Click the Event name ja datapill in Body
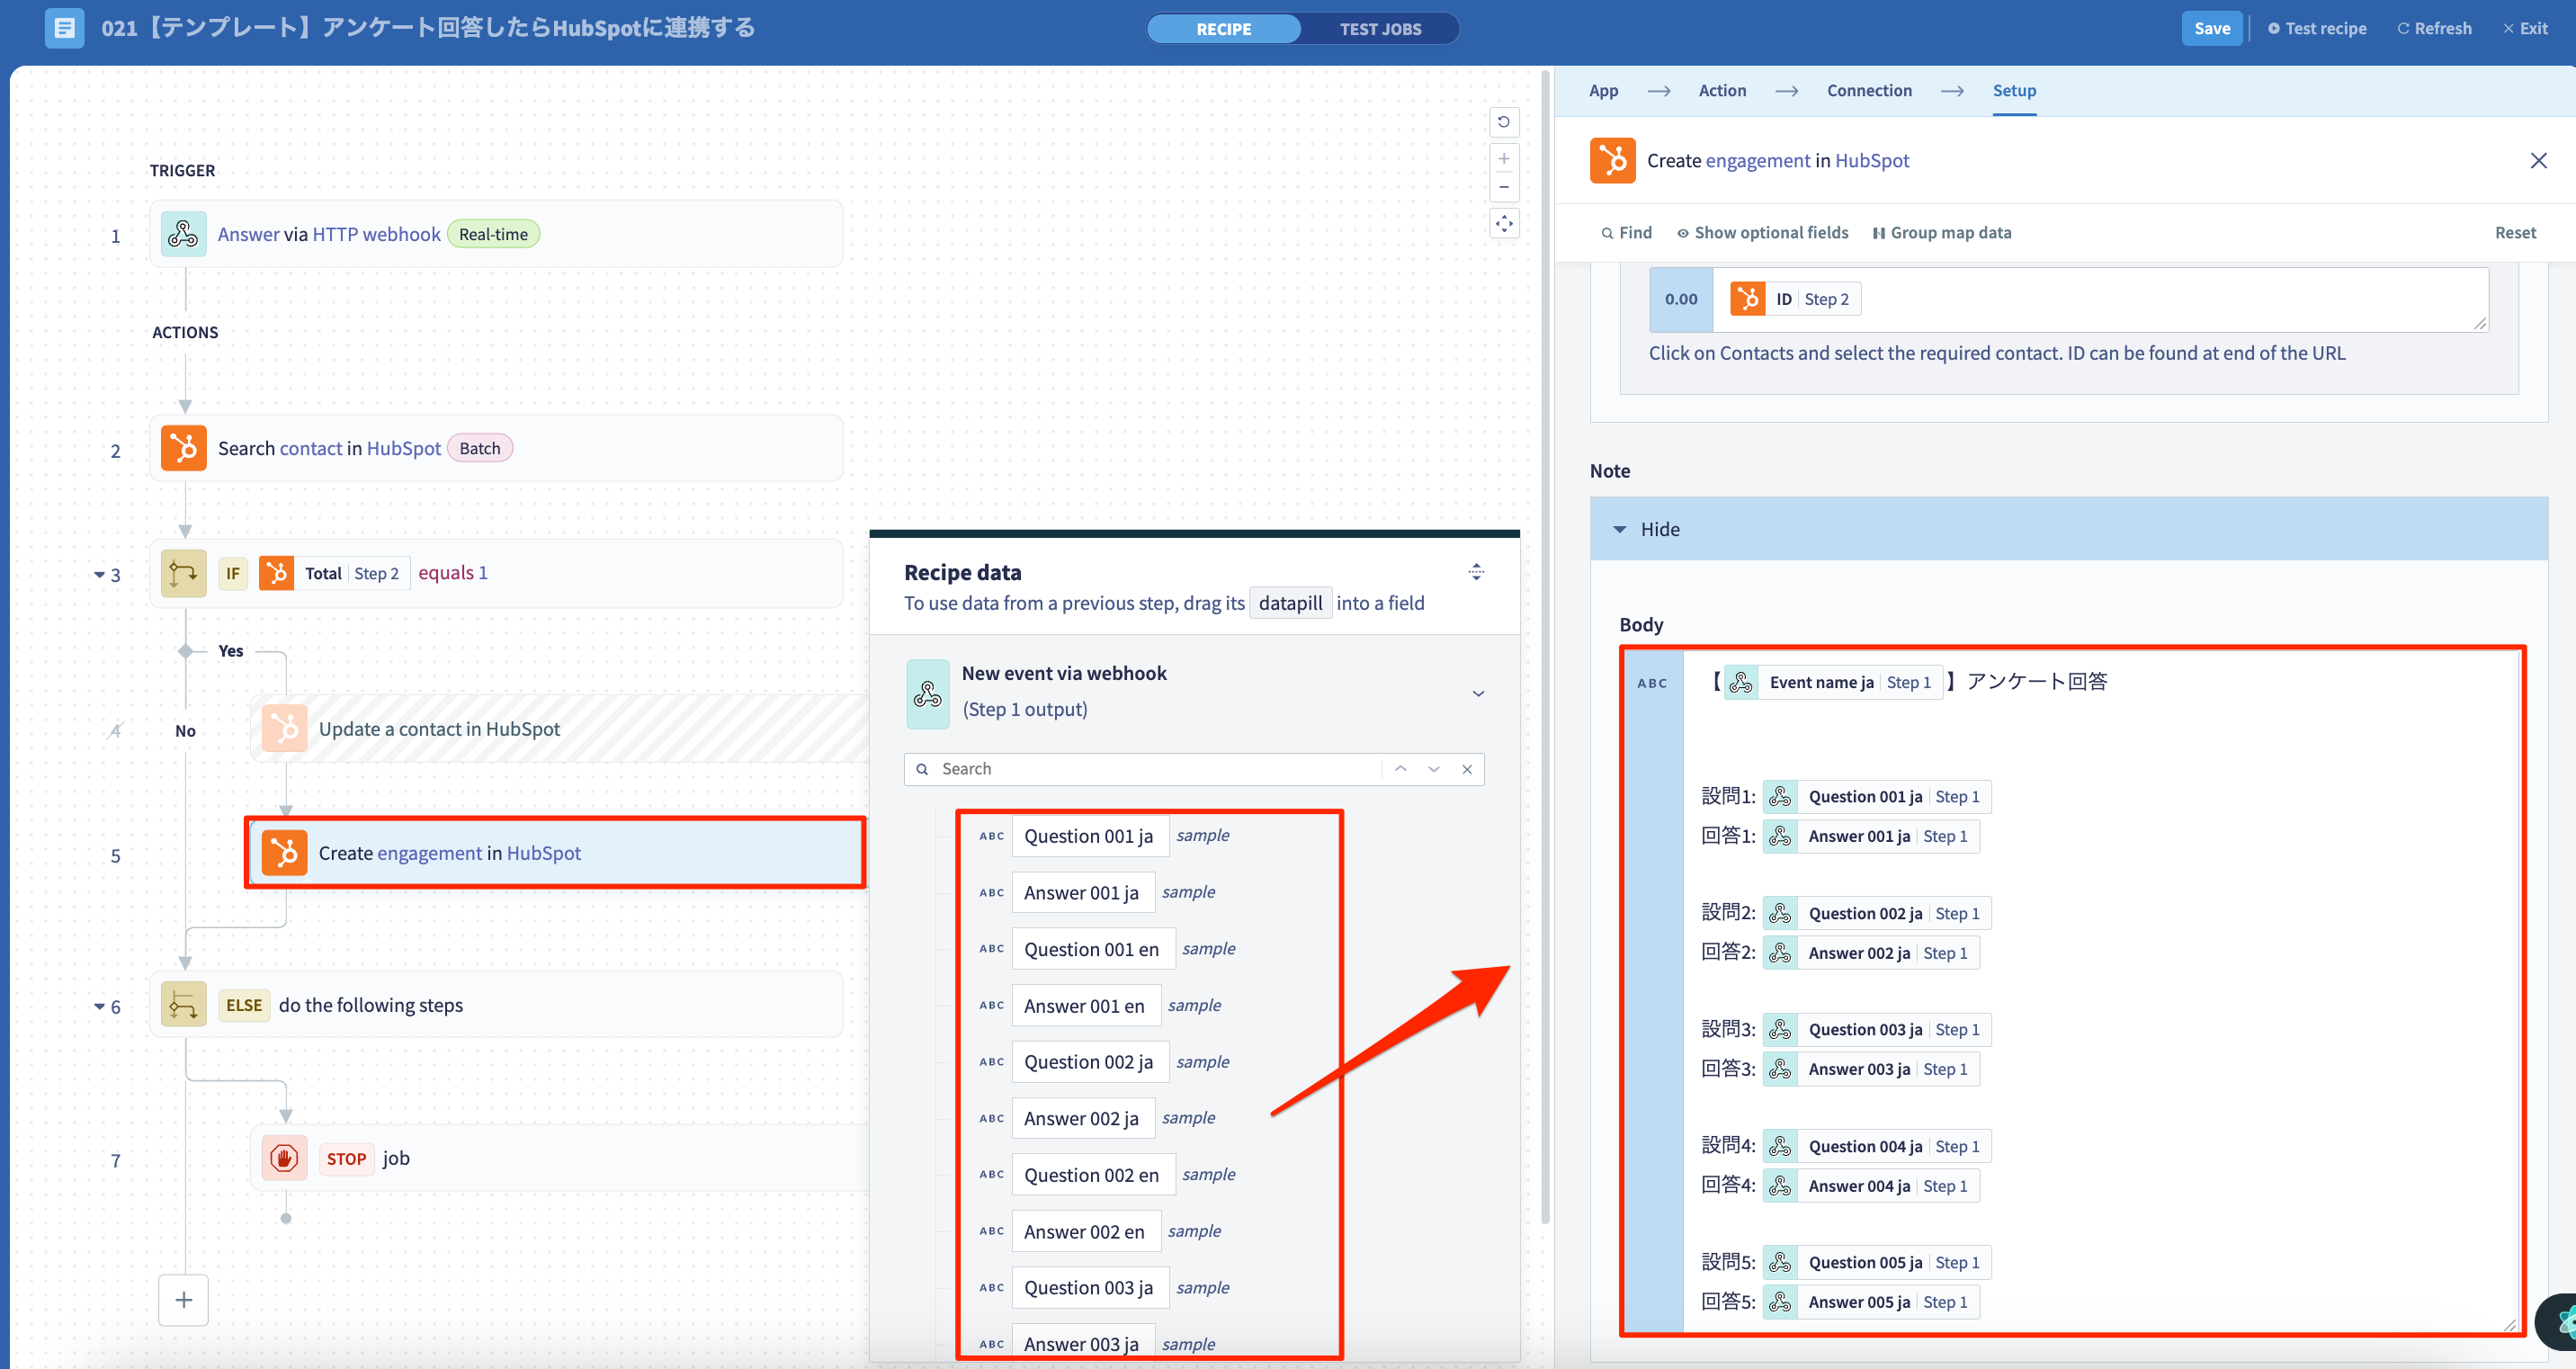2576x1369 pixels. click(x=1833, y=682)
